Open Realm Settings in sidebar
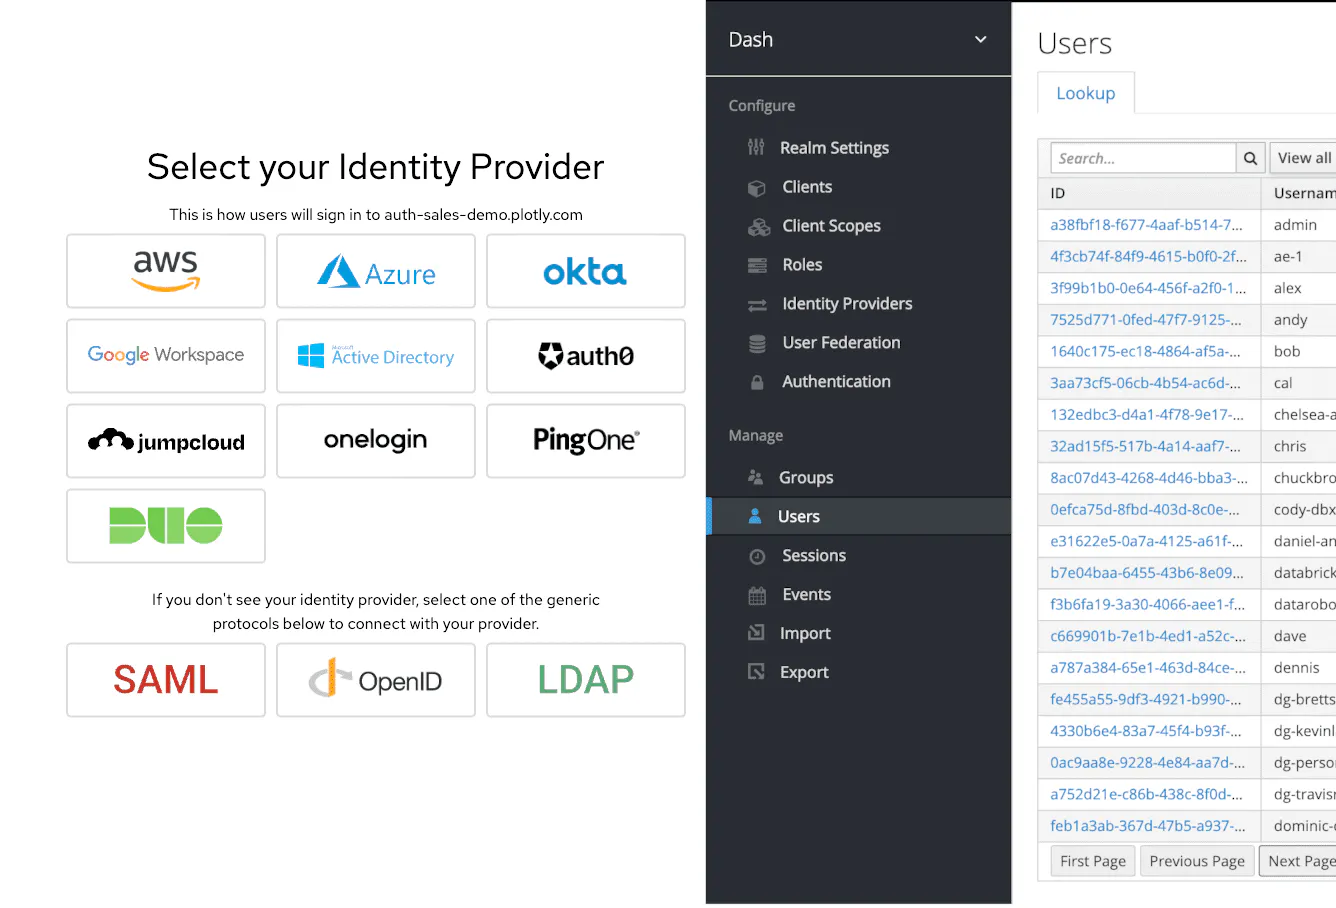Image resolution: width=1336 pixels, height=908 pixels. click(x=834, y=148)
